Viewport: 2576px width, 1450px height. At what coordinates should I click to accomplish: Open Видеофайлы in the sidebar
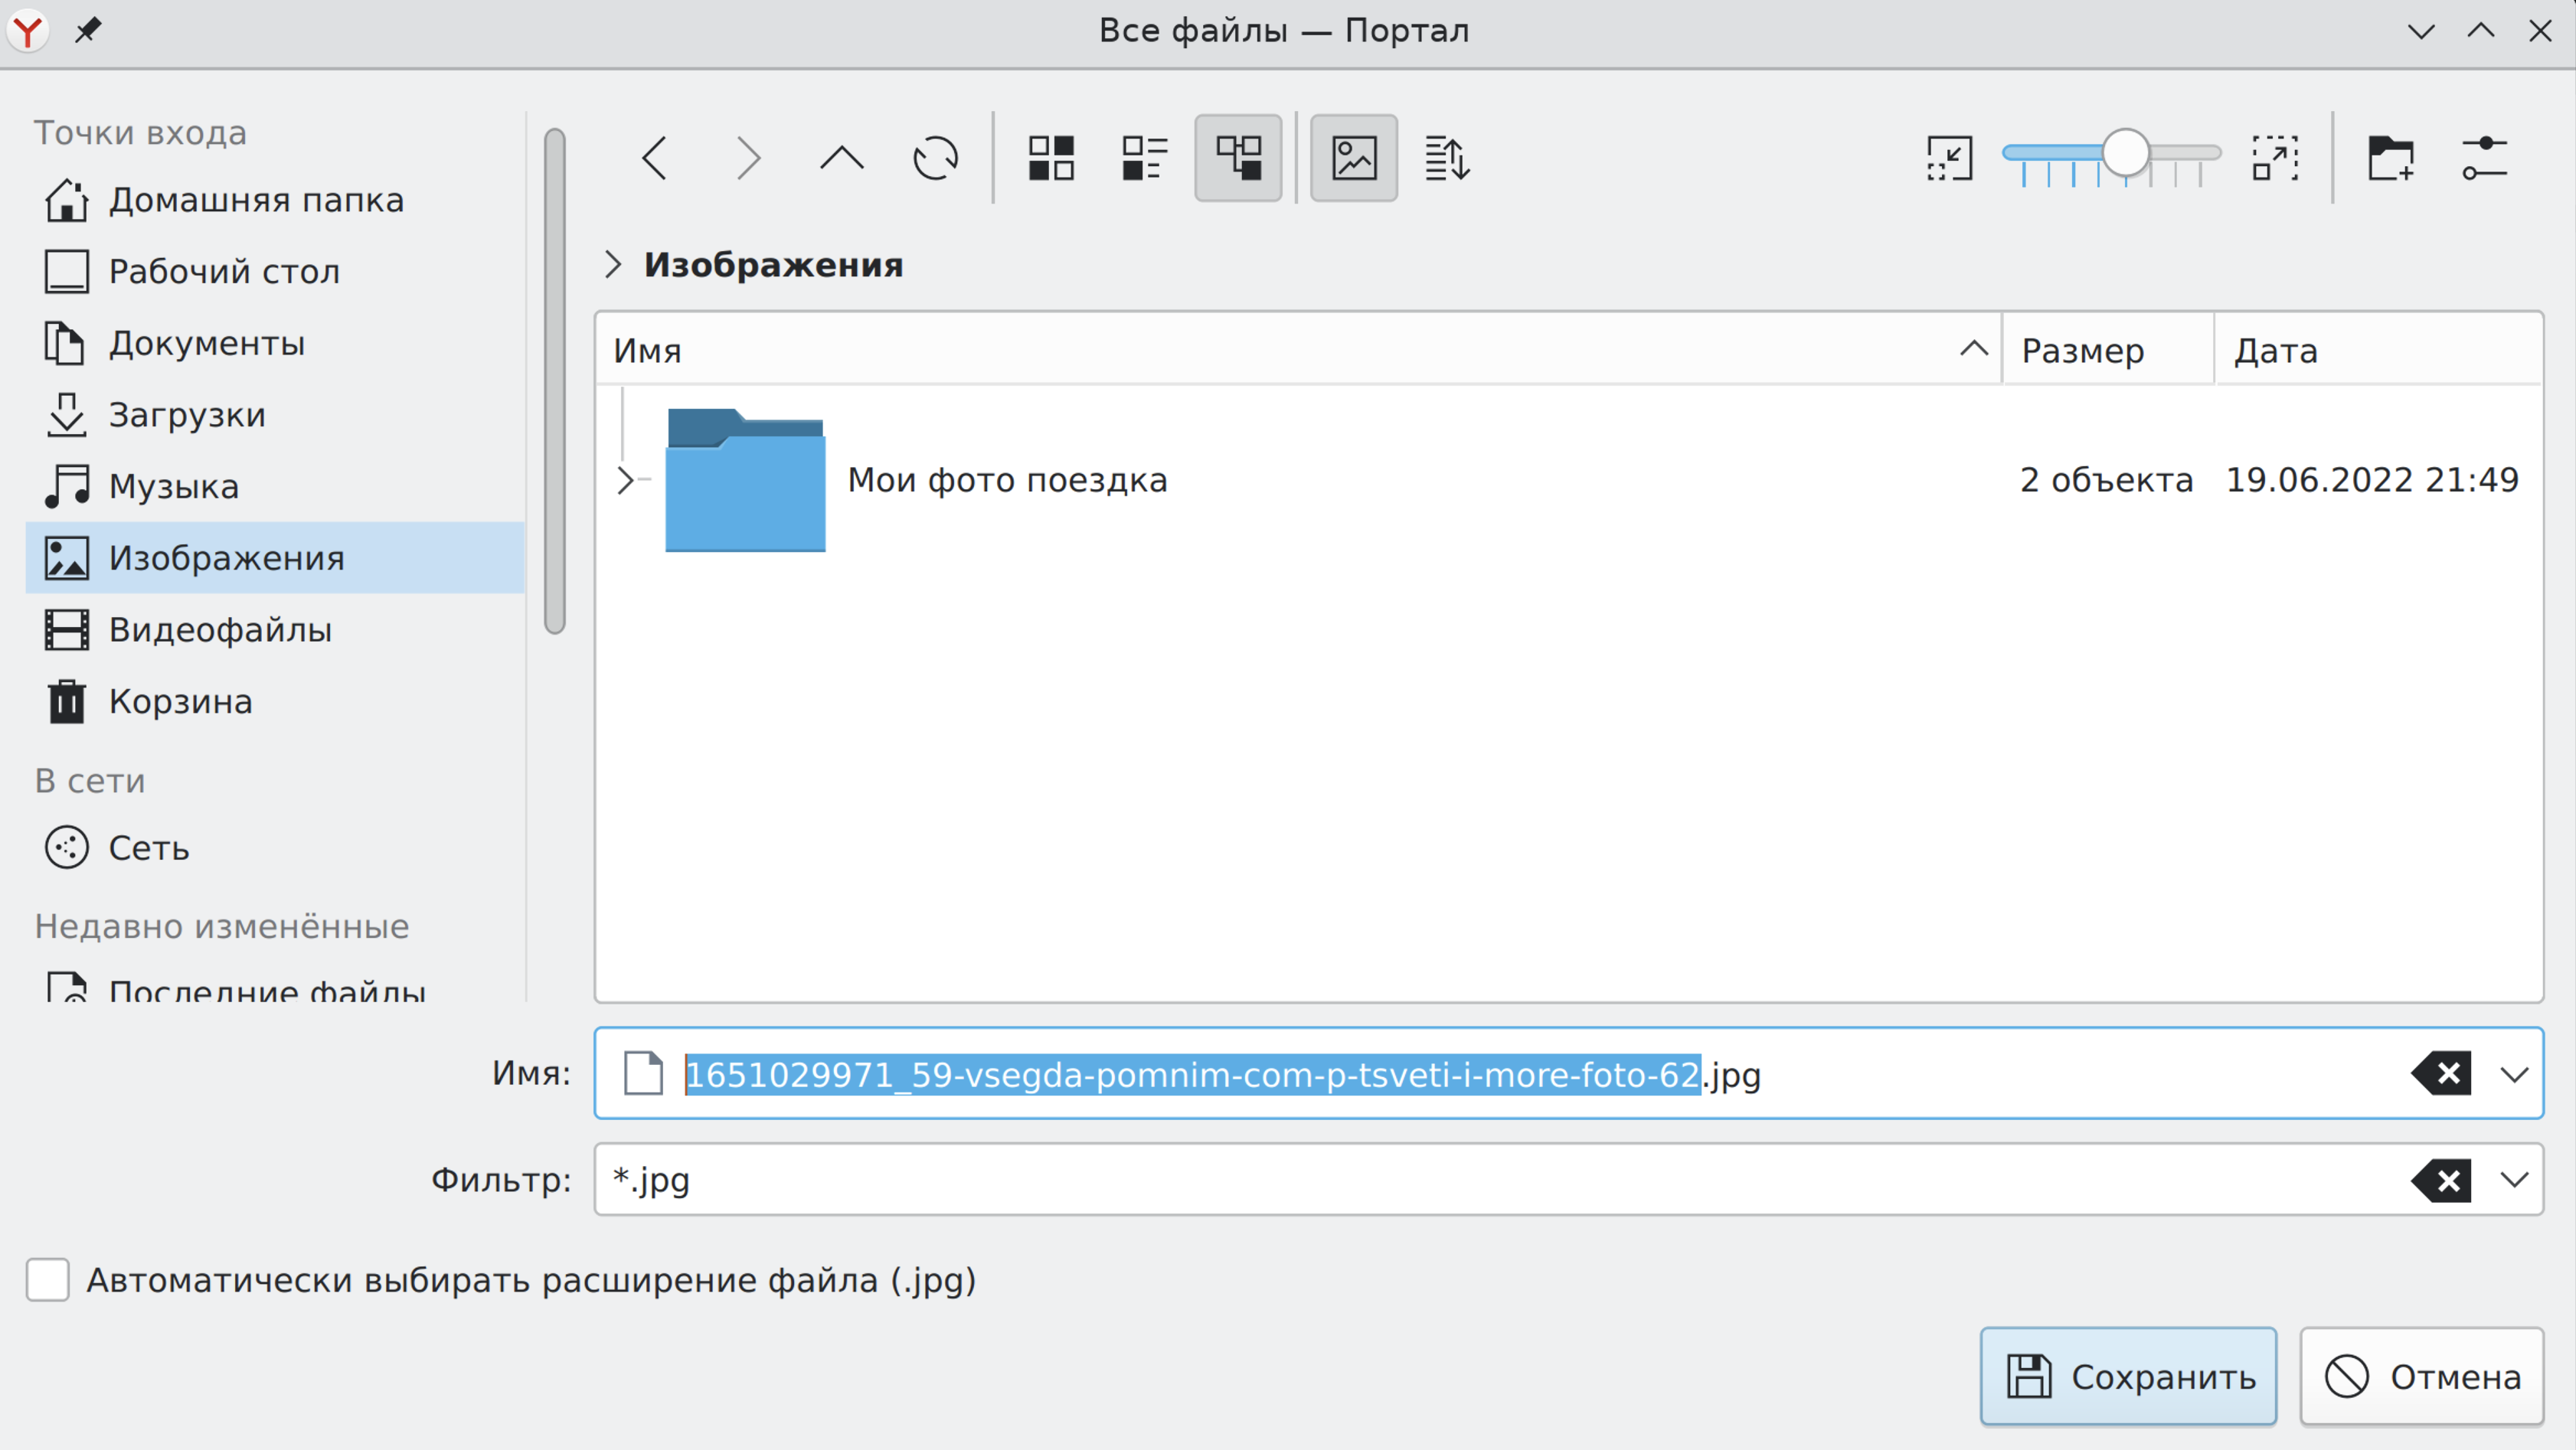274,630
